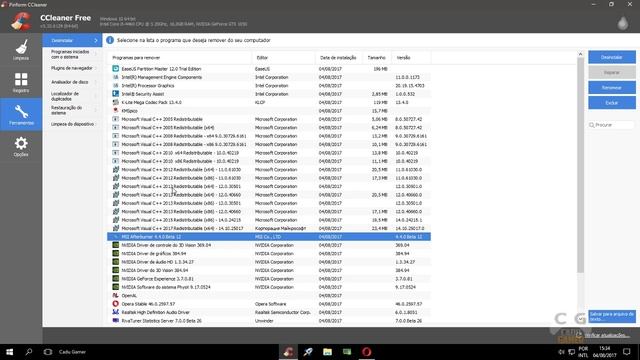Screen dimensions: 640x360
Task: Select Microsoft Visual C++ 2005 Redistributable (x64)
Action: 269,128
